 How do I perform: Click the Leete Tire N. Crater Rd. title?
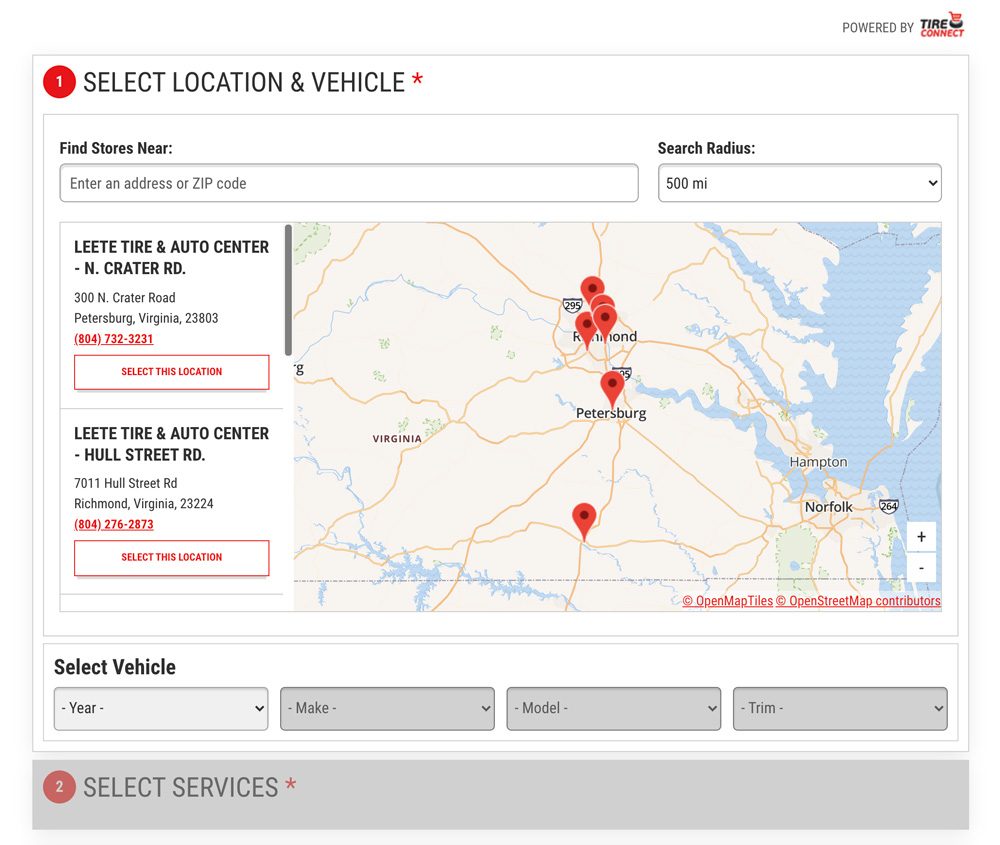click(x=172, y=258)
